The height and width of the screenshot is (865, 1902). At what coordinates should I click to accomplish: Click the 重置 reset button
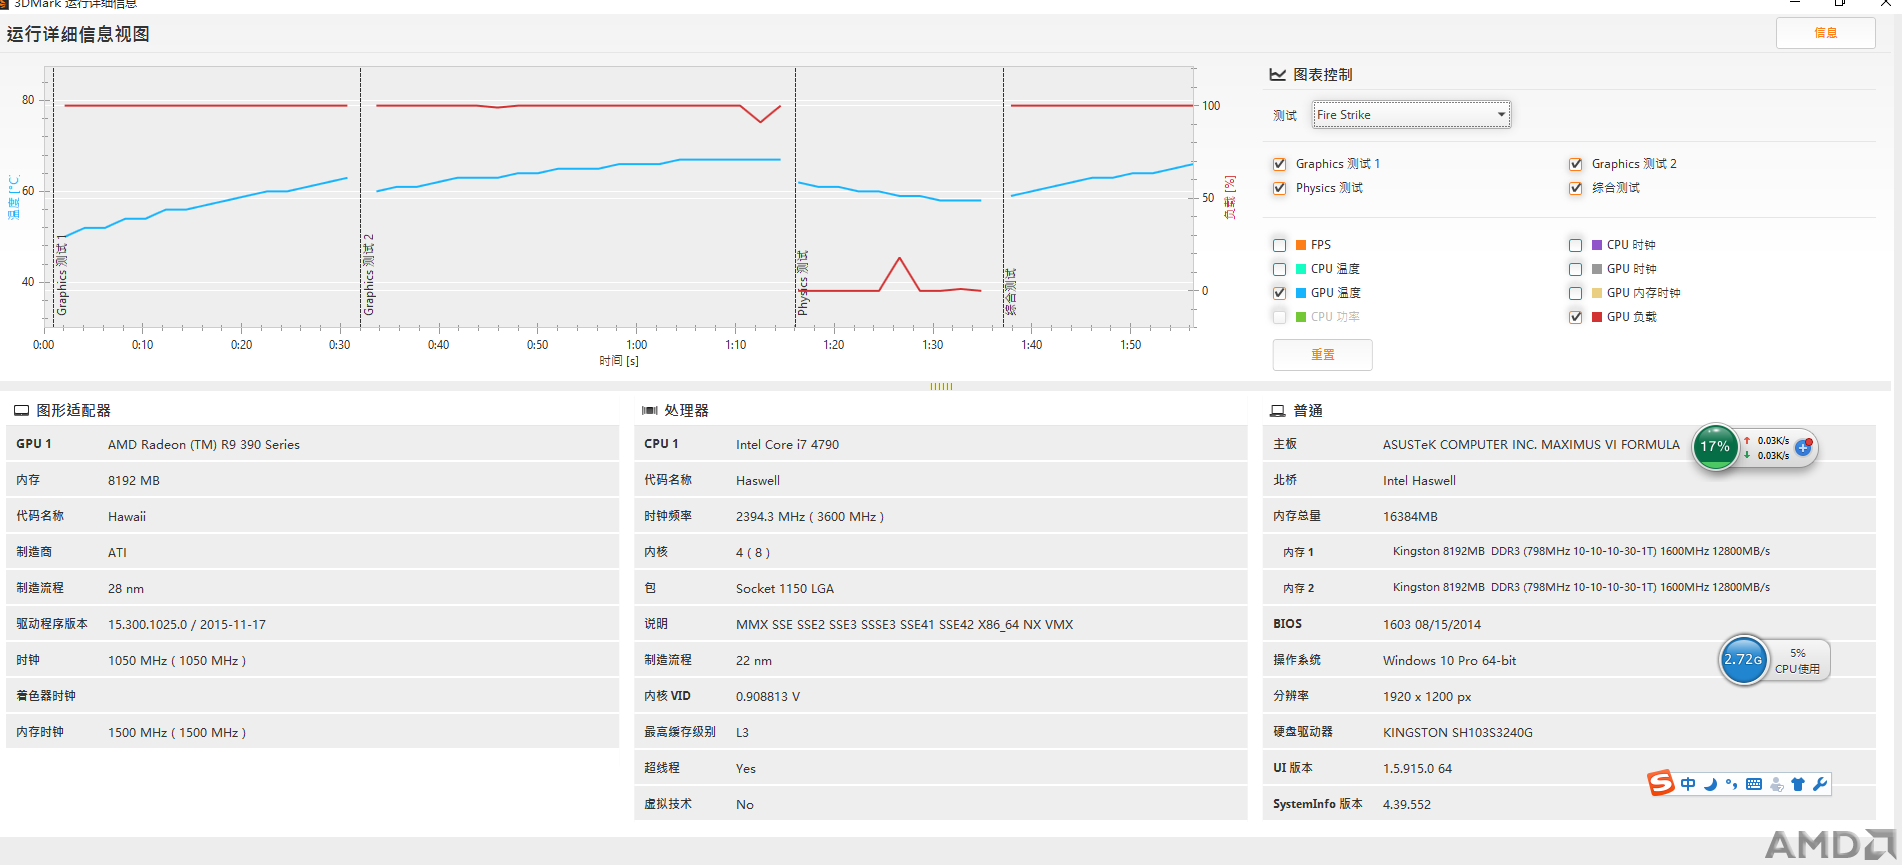click(1322, 355)
